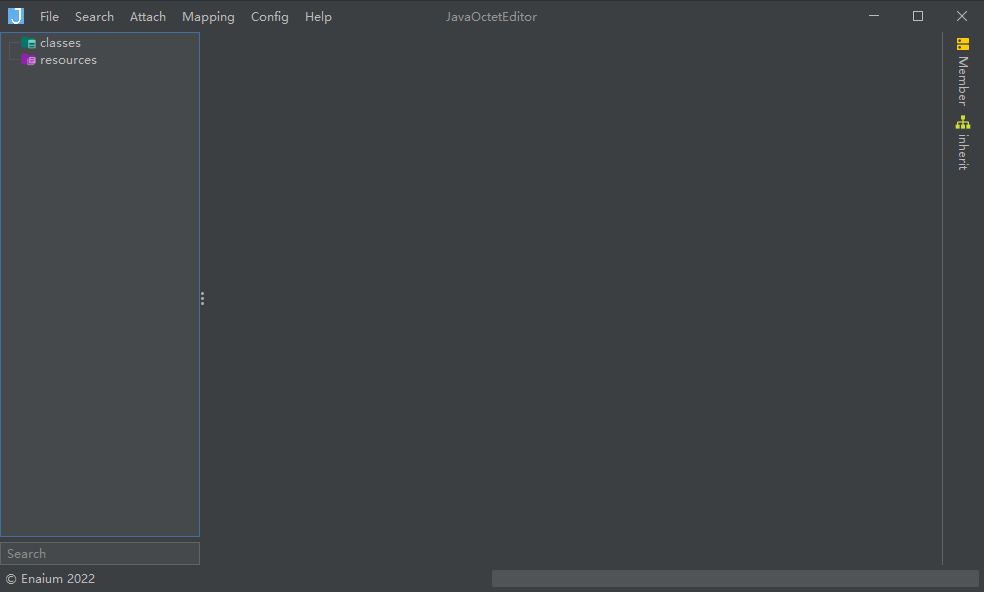This screenshot has width=984, height=592.
Task: Maximize the JavaOctetEditor window
Action: point(917,16)
